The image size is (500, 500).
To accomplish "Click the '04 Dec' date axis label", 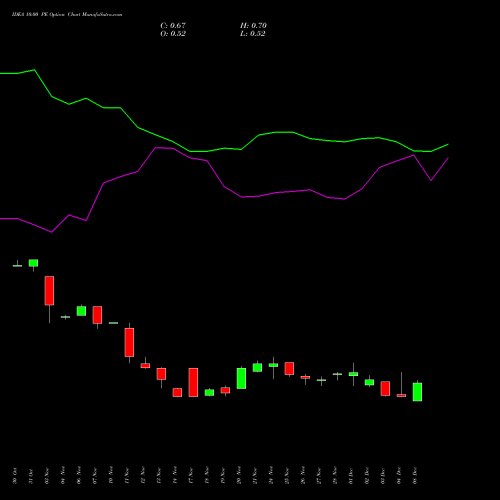I will coord(399,476).
